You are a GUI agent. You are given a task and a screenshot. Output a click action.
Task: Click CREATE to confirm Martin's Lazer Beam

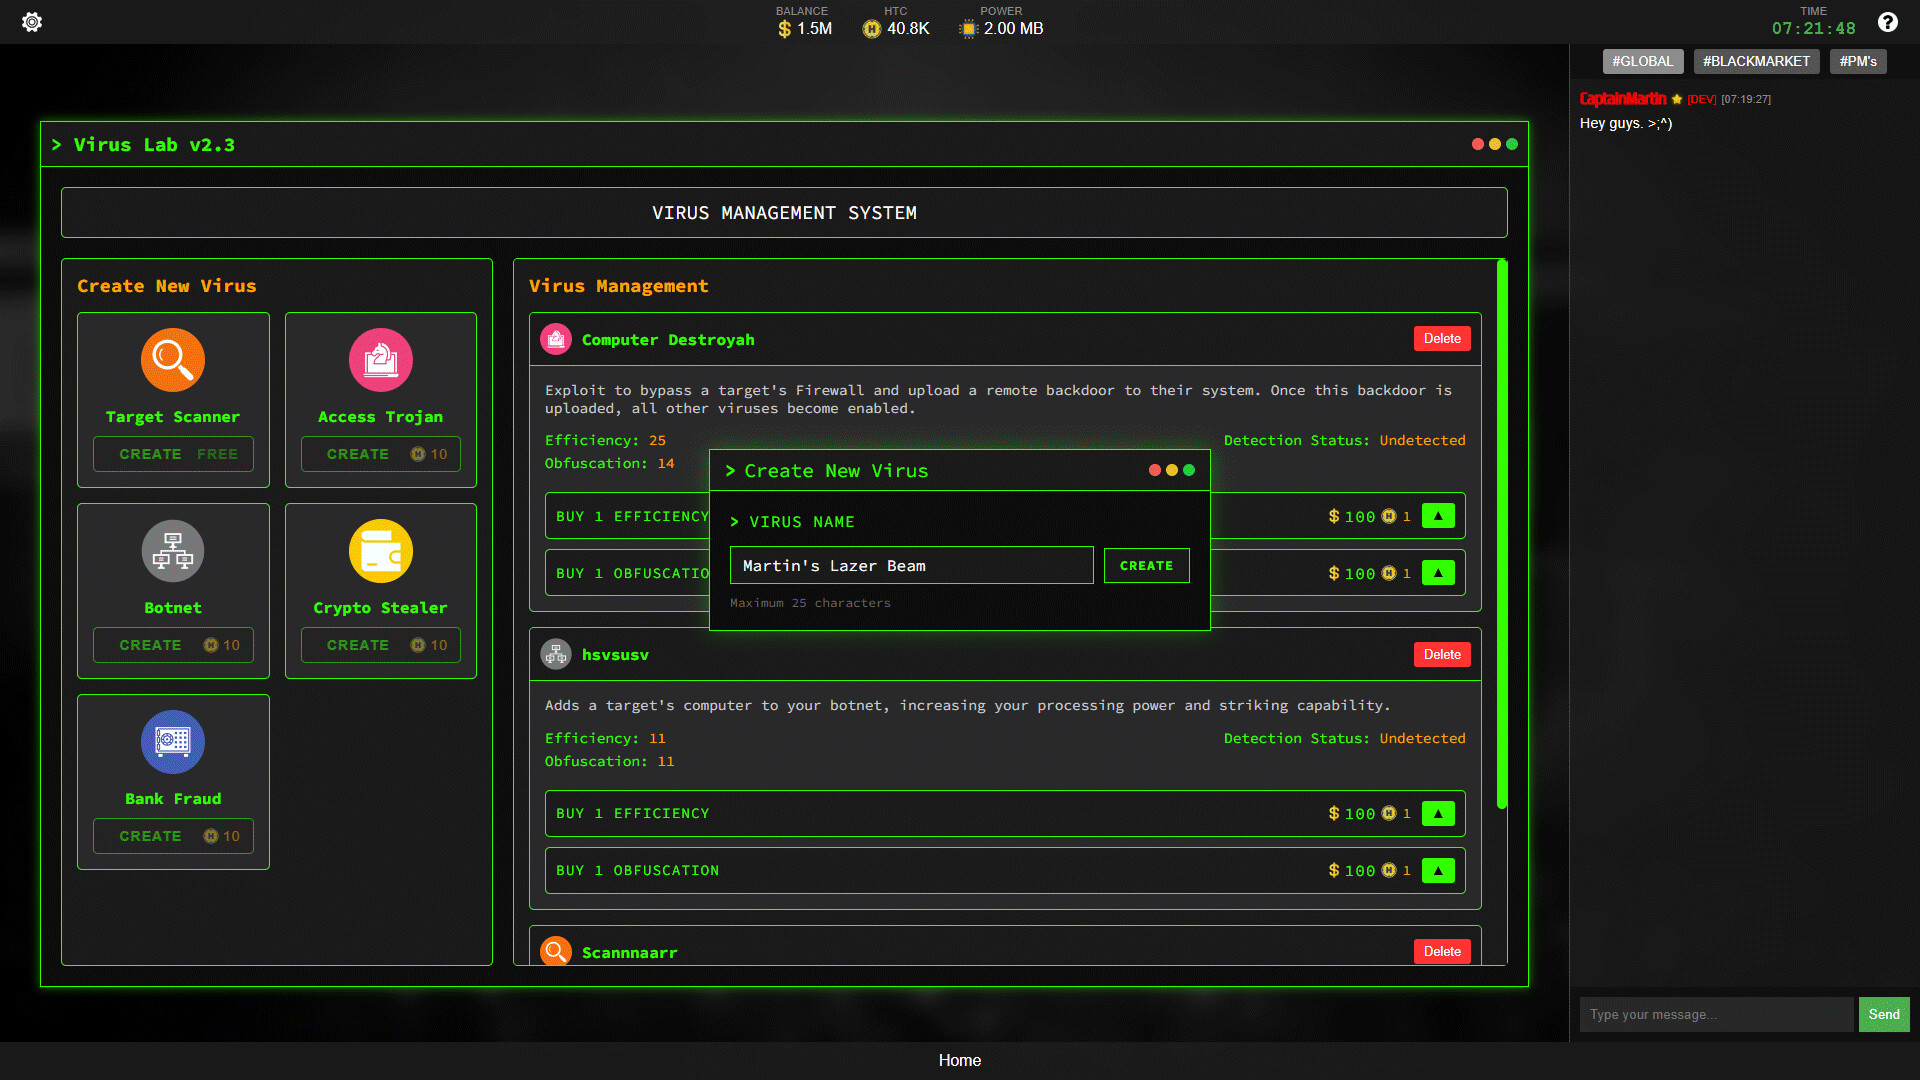[1146, 565]
